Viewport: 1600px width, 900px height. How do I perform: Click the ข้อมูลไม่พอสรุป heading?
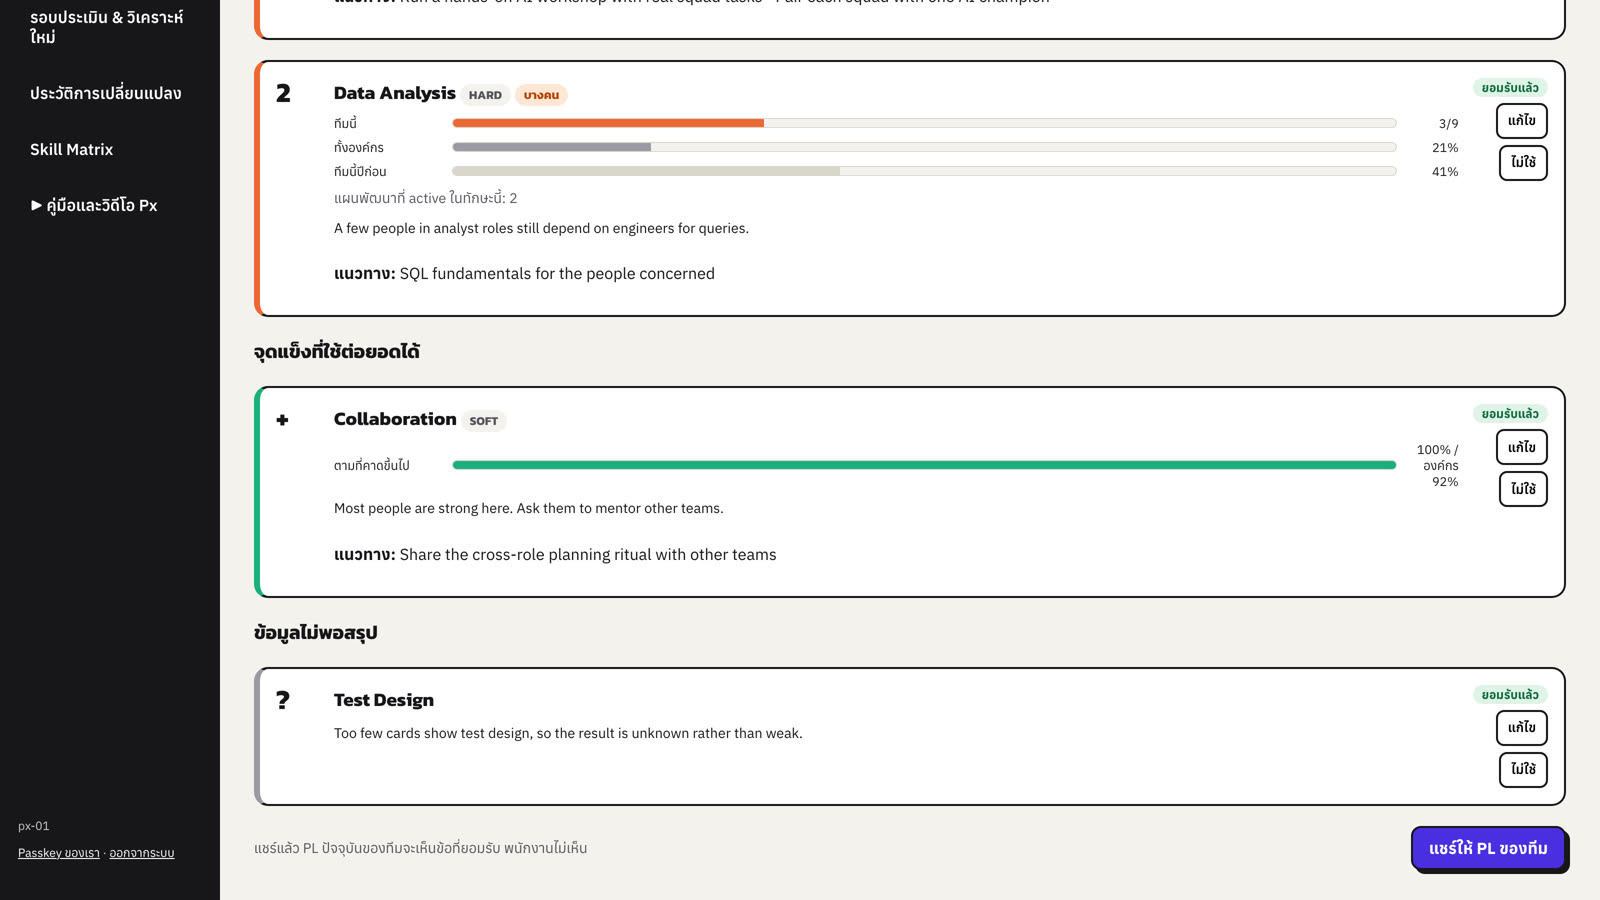point(316,633)
